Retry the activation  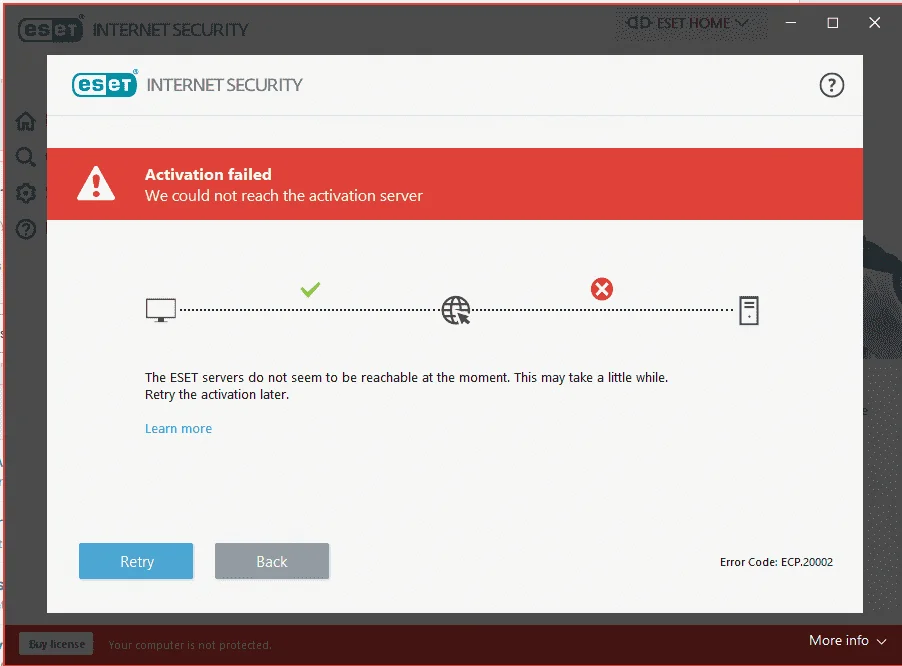click(136, 561)
